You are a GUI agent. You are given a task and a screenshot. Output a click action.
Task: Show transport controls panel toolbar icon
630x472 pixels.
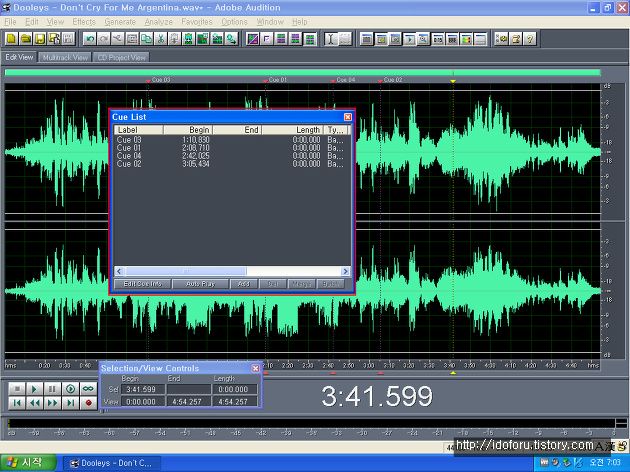coord(409,39)
